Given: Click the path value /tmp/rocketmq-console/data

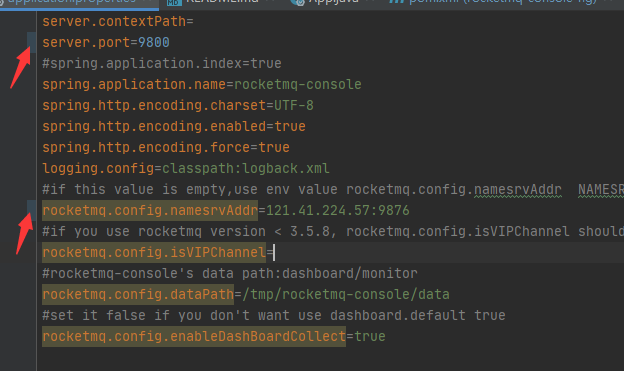Looking at the screenshot, I should click(x=346, y=295).
